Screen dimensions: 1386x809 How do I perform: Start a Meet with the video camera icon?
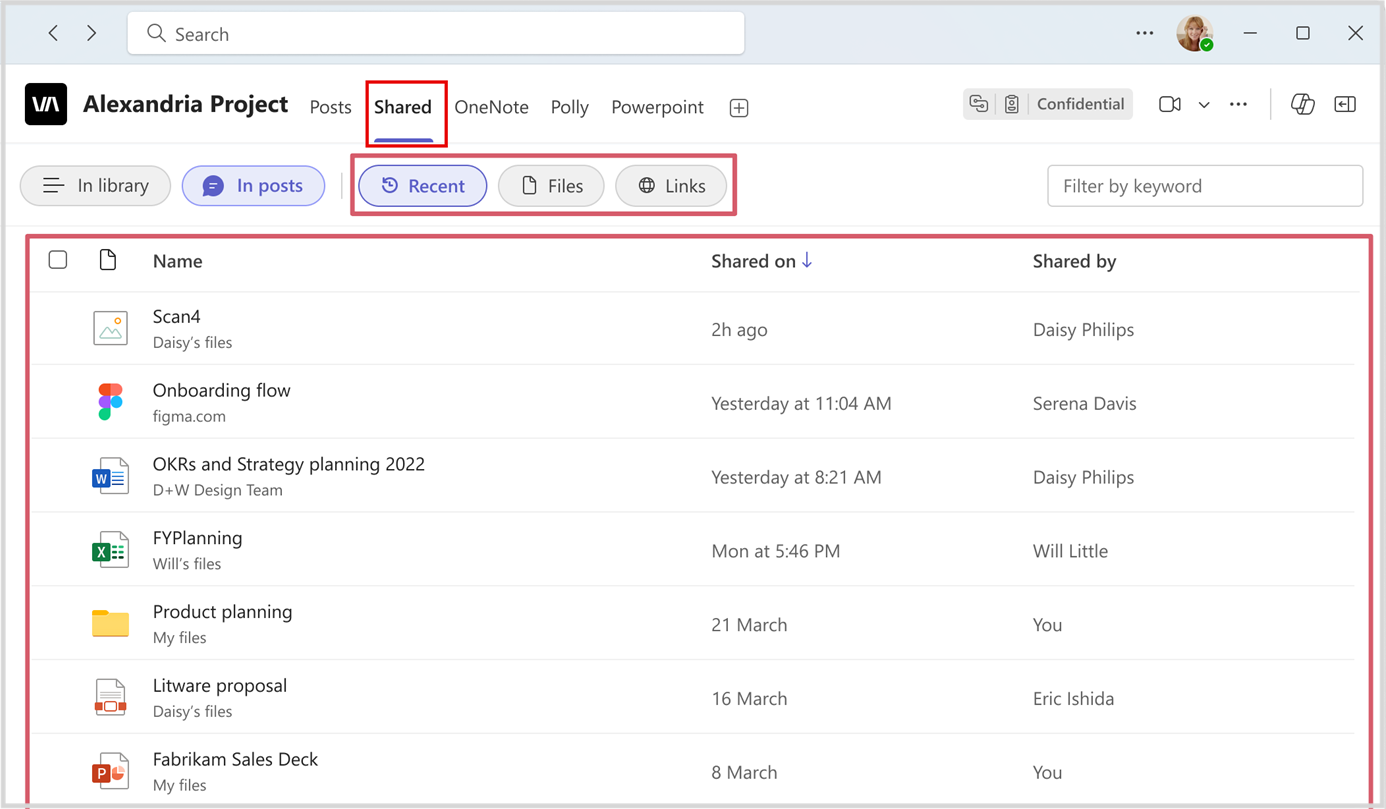1169,104
